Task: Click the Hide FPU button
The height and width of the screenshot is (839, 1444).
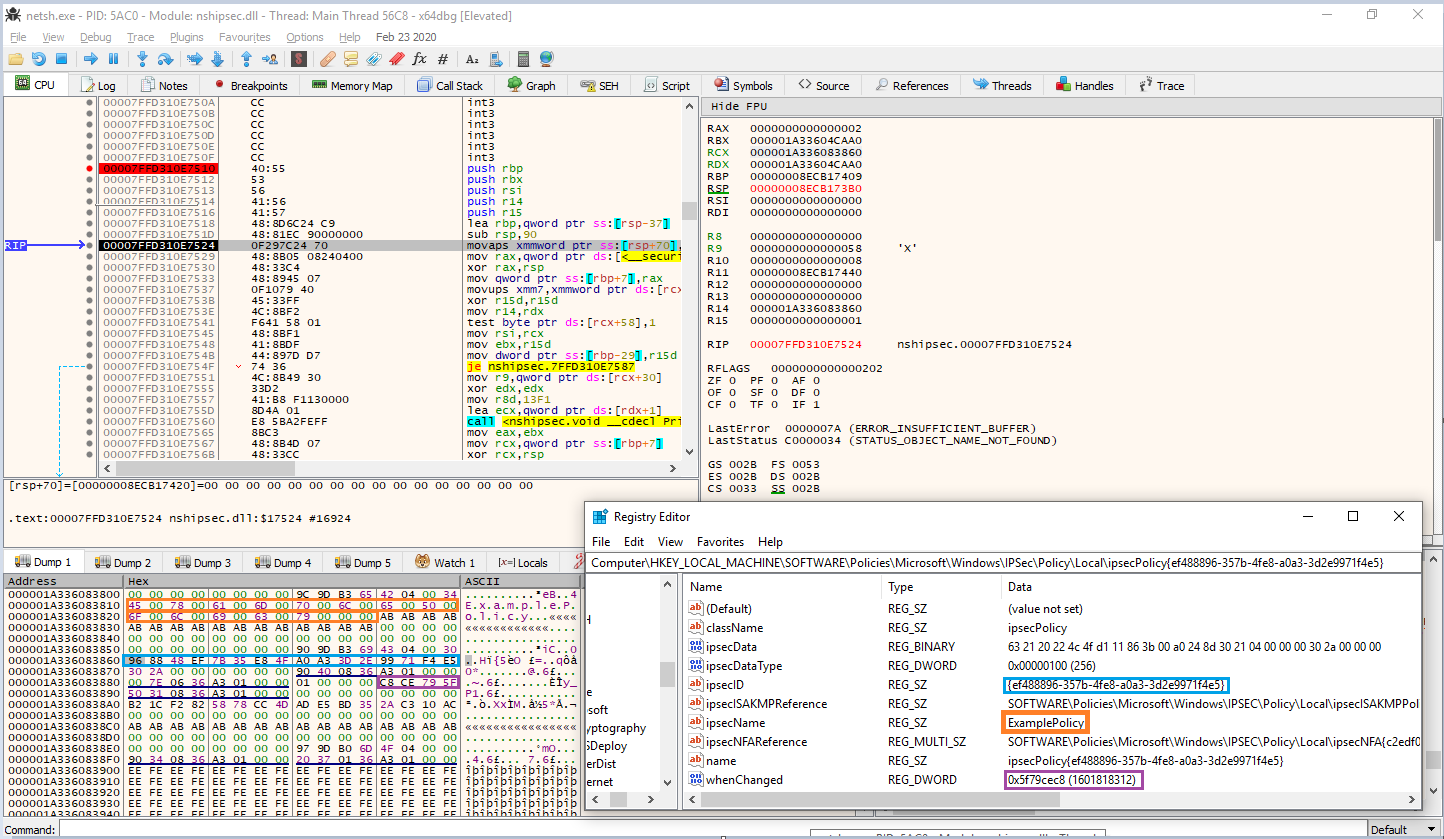Action: click(x=739, y=106)
